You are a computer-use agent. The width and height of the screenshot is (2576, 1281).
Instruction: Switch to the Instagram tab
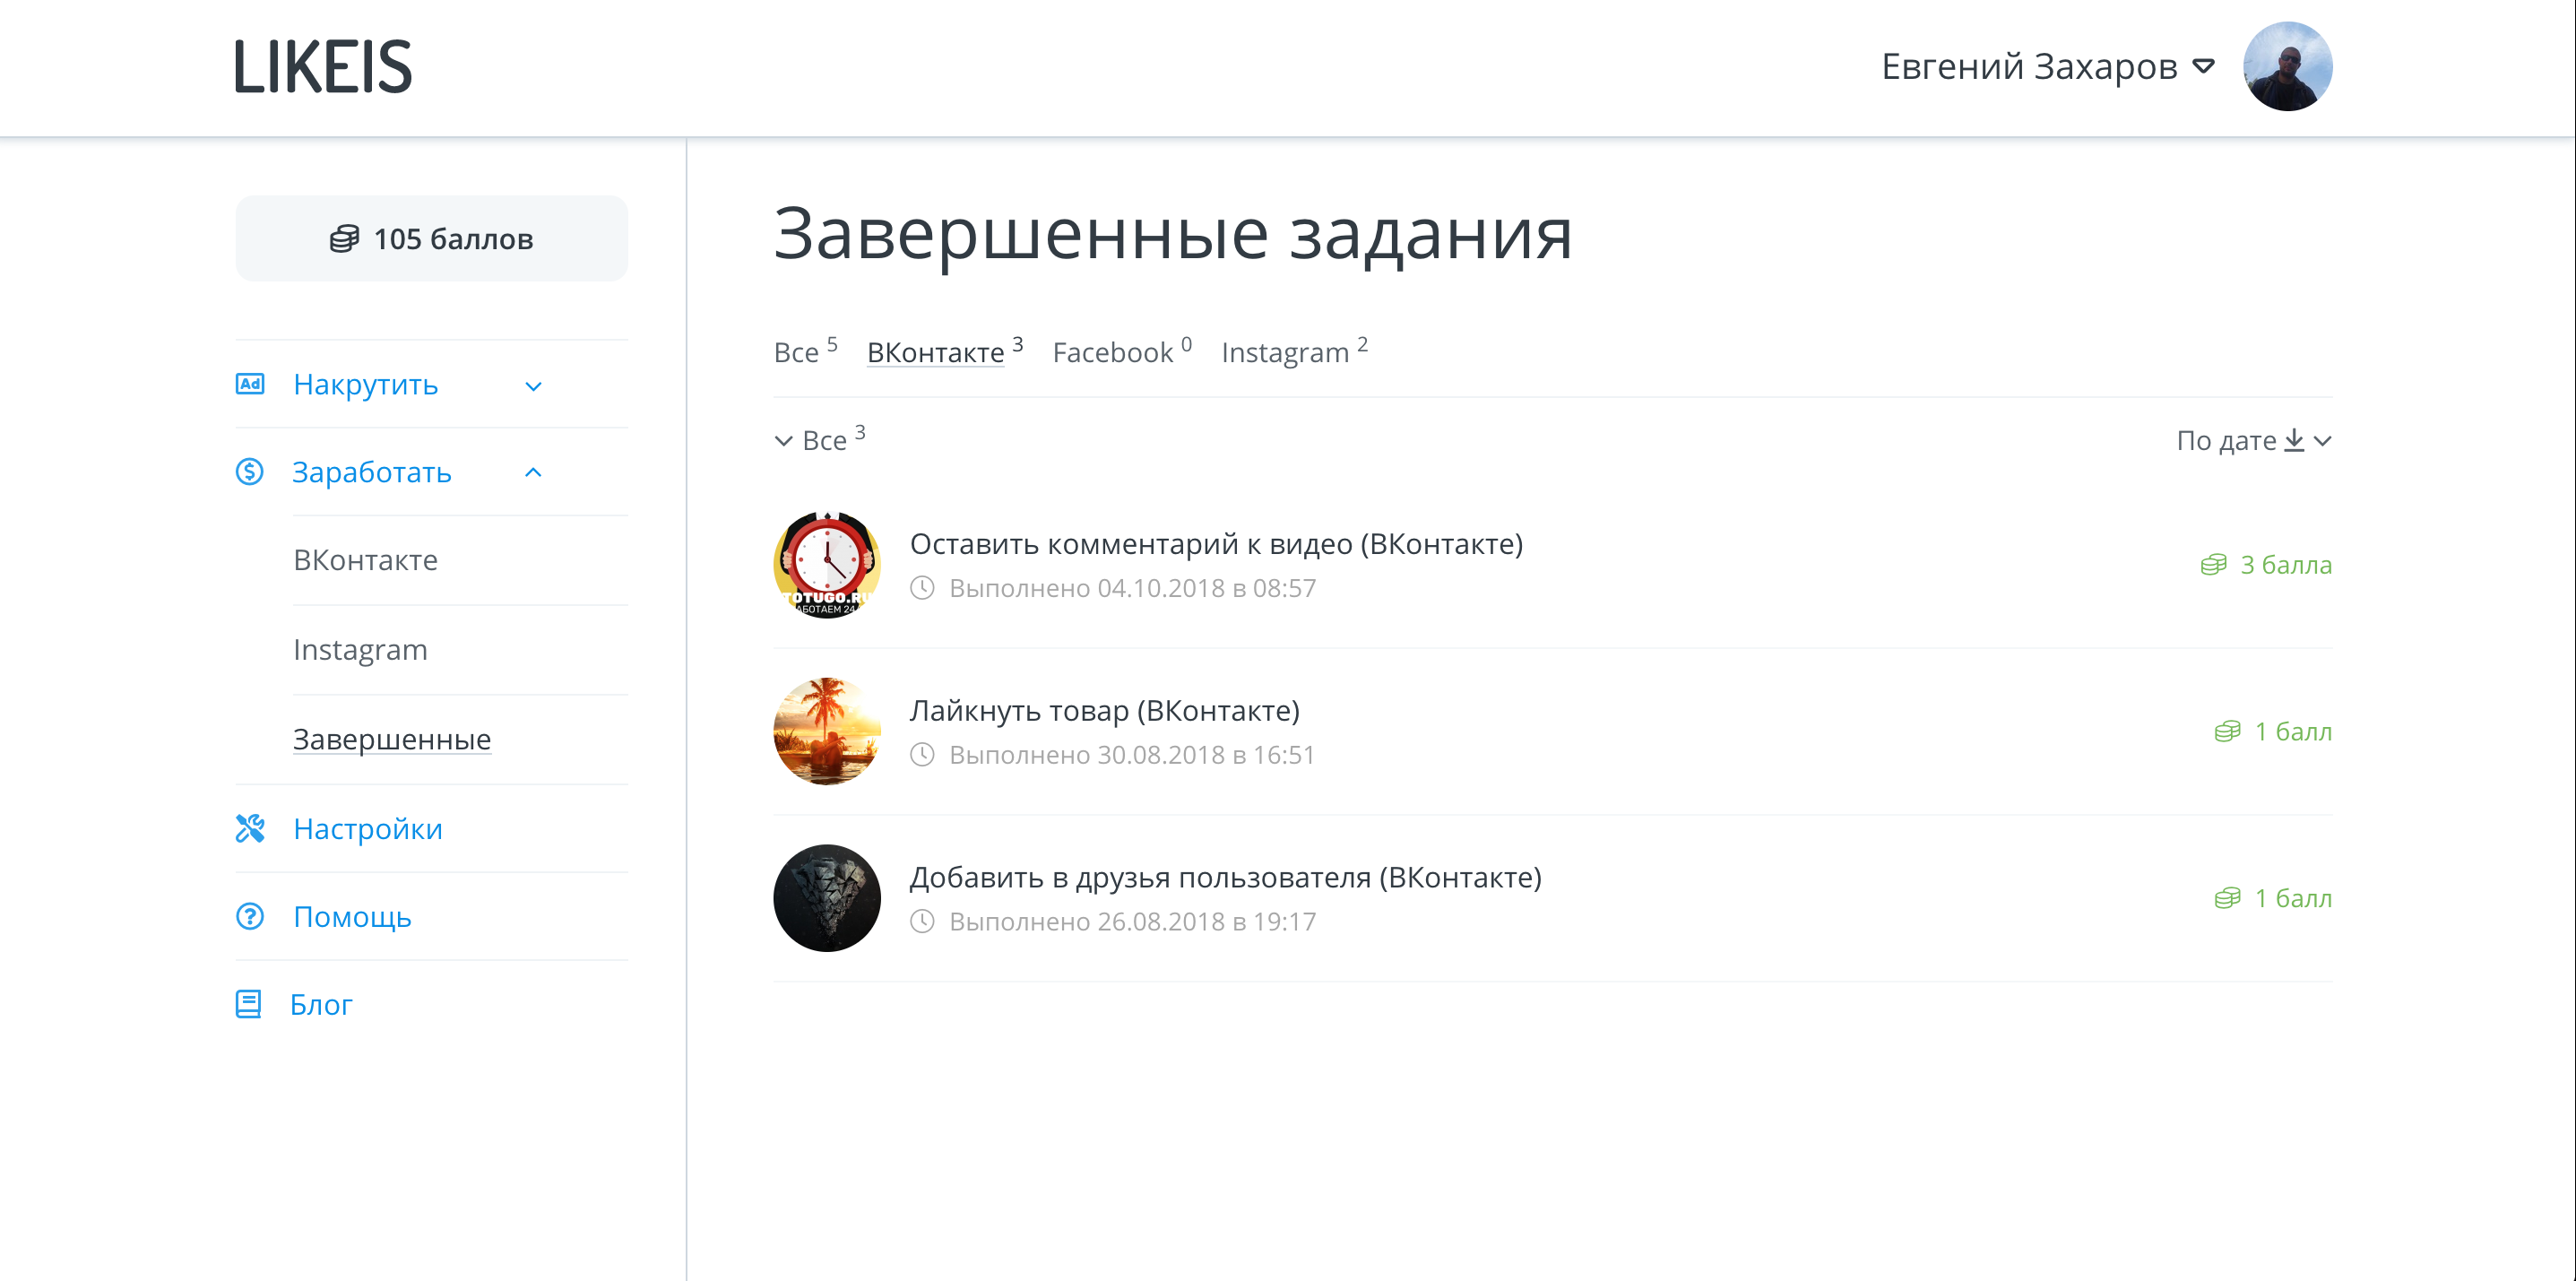point(1286,352)
